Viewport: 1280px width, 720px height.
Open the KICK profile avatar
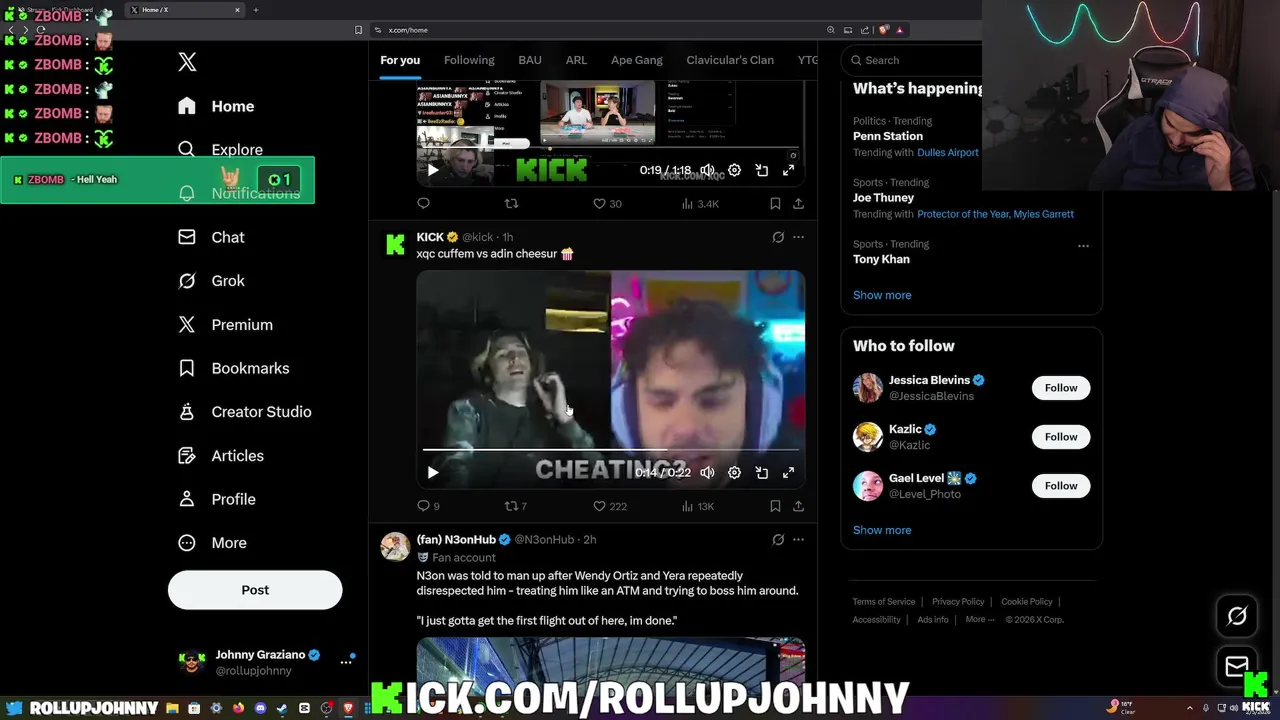395,245
